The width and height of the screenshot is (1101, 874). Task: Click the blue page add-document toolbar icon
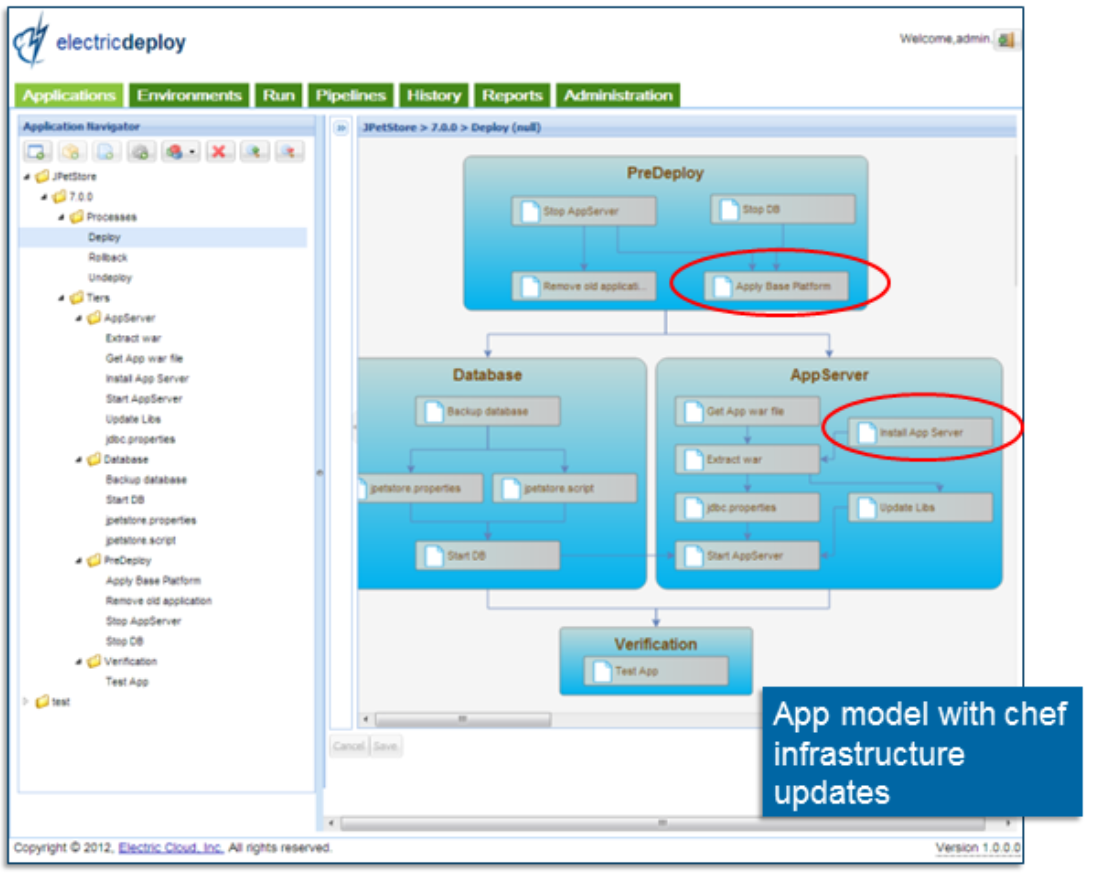pyautogui.click(x=106, y=151)
